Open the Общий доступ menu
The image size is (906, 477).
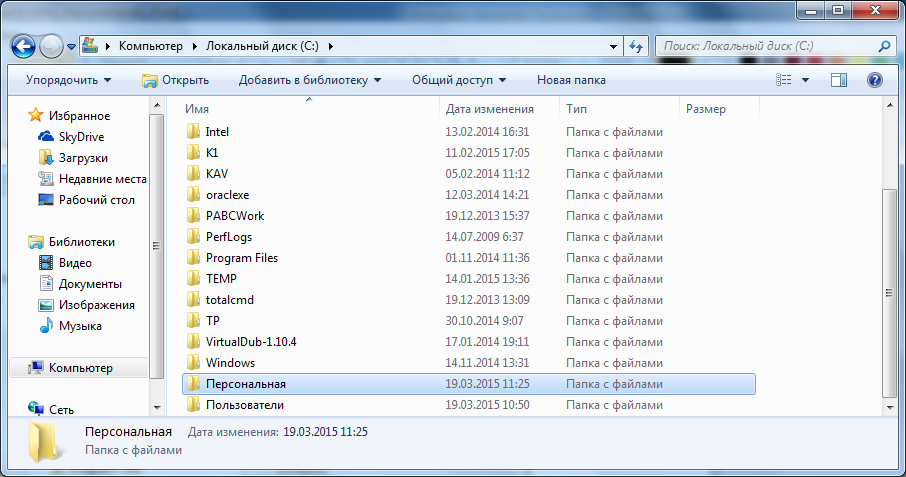point(459,80)
